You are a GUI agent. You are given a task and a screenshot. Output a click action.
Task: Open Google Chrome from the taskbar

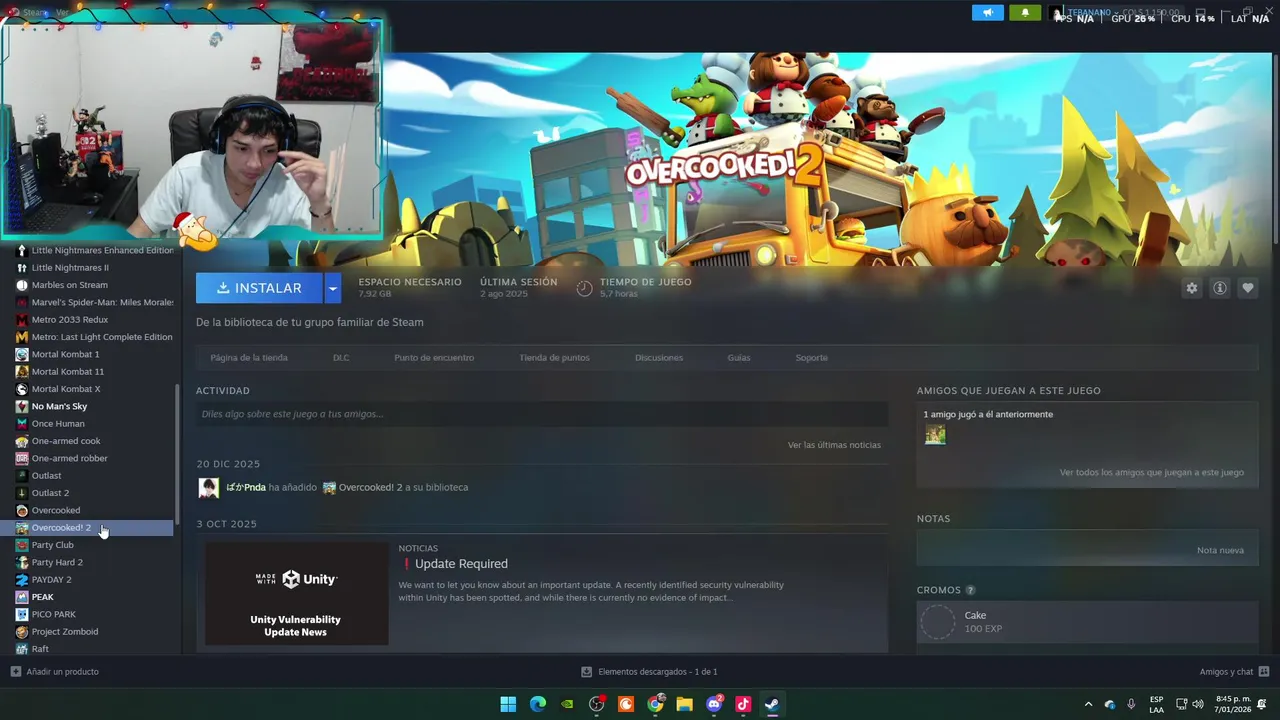tap(655, 704)
